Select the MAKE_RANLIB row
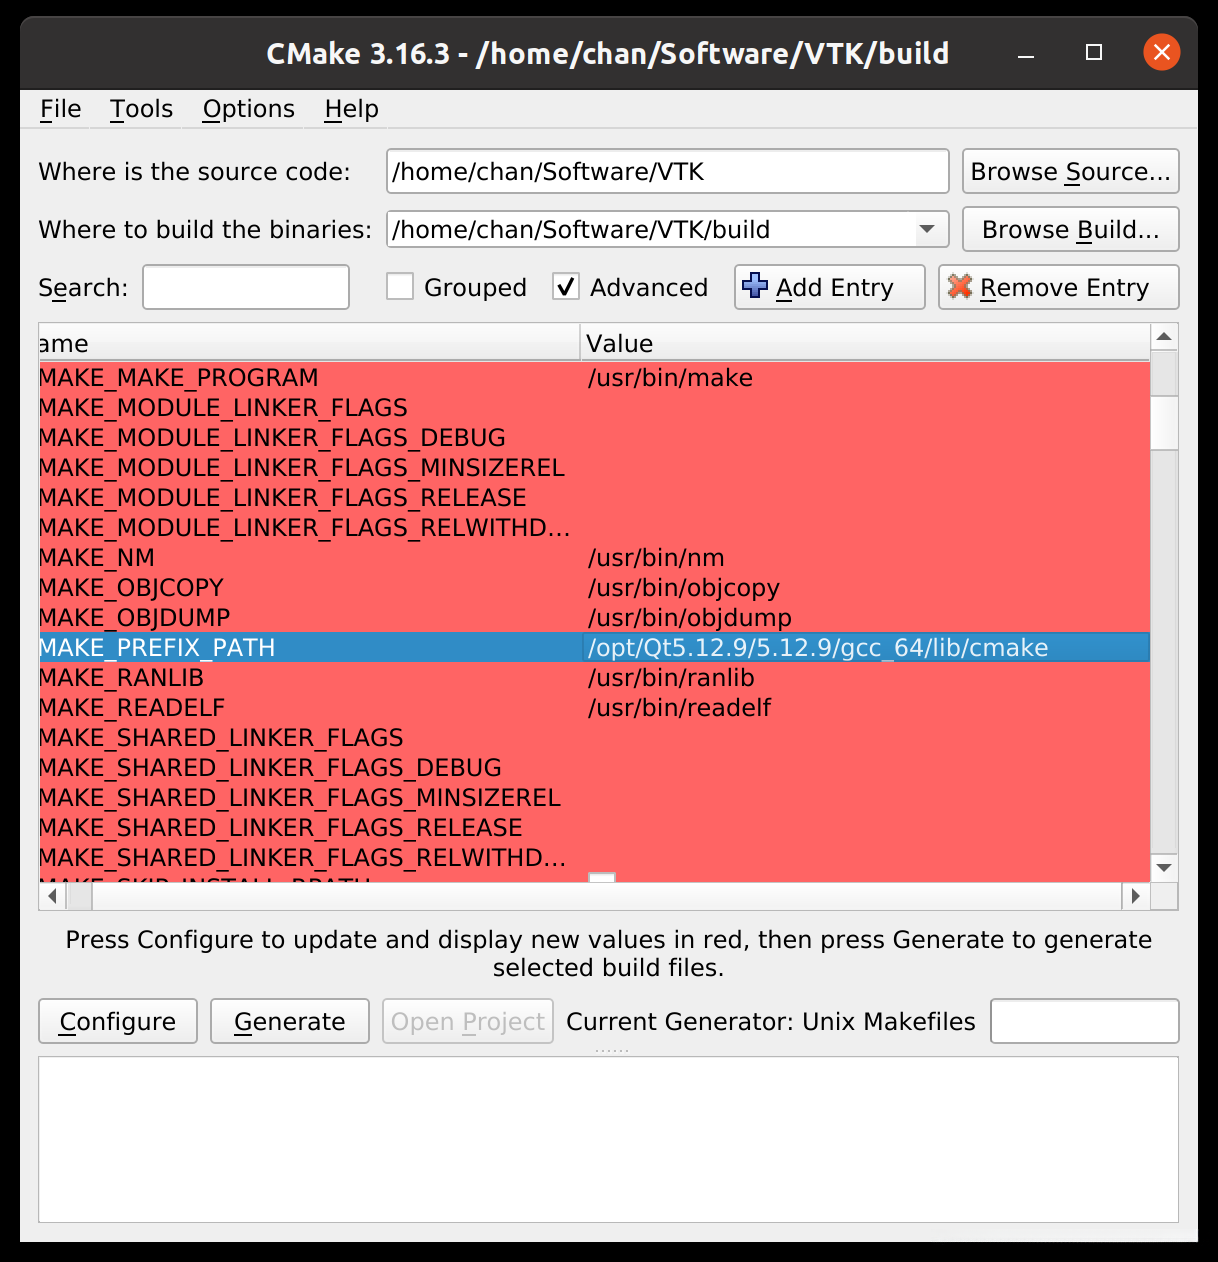Viewport: 1218px width, 1262px height. (x=594, y=677)
